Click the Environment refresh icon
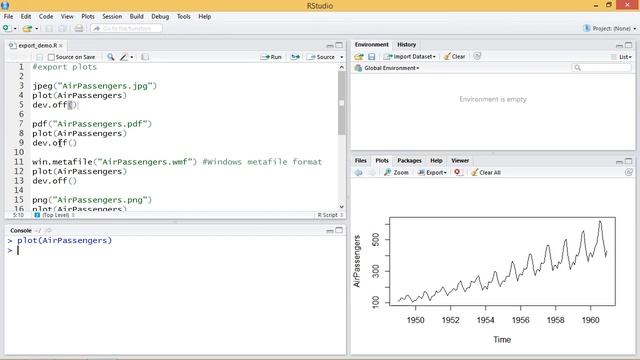Viewport: 640px width, 360px height. [x=477, y=56]
